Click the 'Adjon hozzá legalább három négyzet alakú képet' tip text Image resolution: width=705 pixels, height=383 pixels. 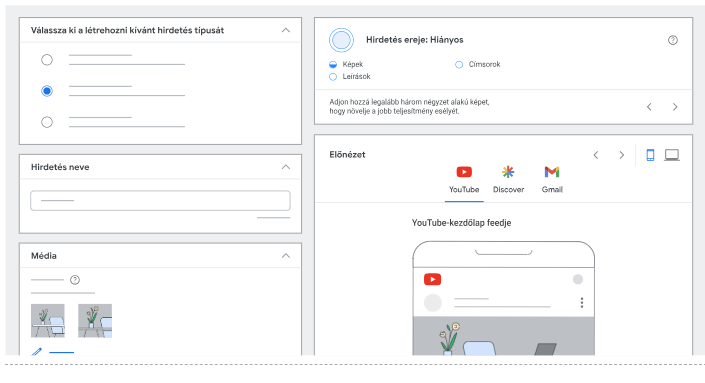tap(409, 102)
